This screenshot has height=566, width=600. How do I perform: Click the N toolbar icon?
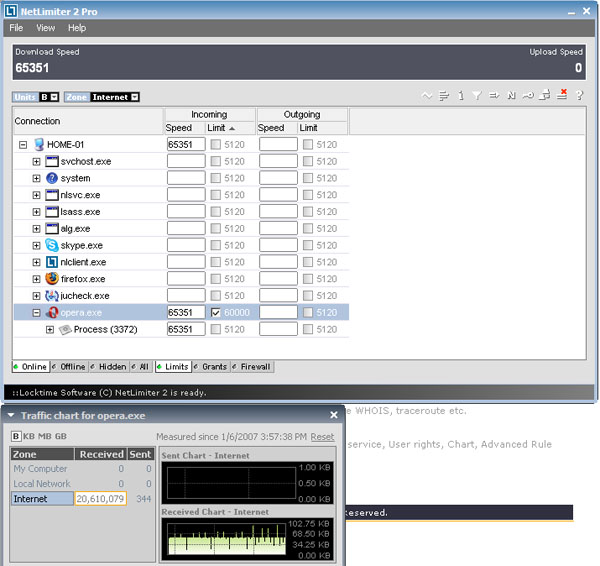[511, 95]
